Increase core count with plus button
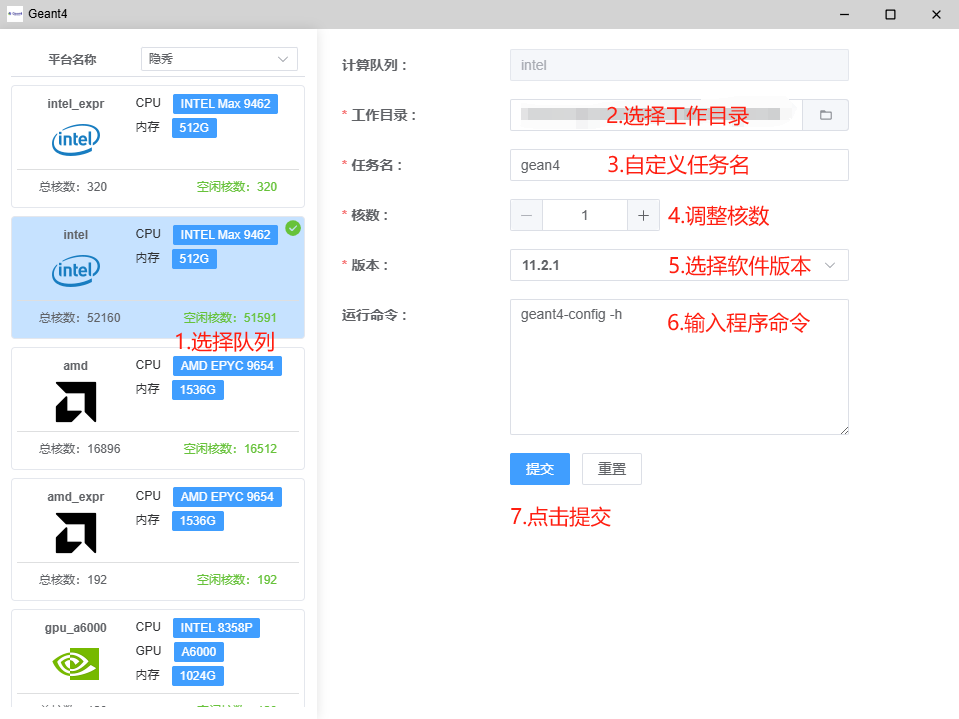 643,215
